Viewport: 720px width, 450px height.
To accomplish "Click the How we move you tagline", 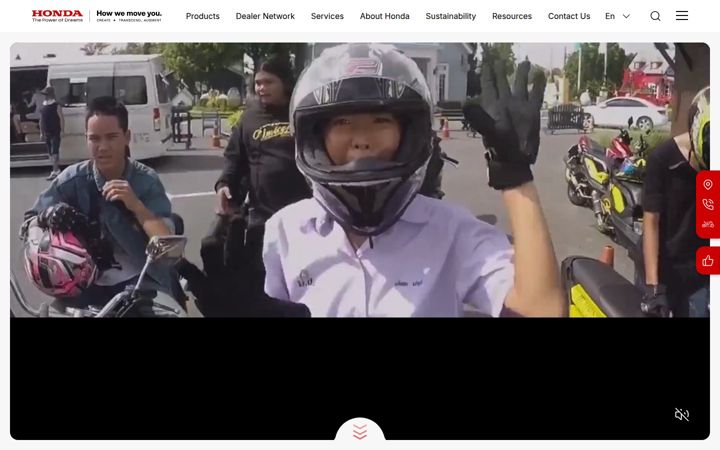I will tap(129, 16).
